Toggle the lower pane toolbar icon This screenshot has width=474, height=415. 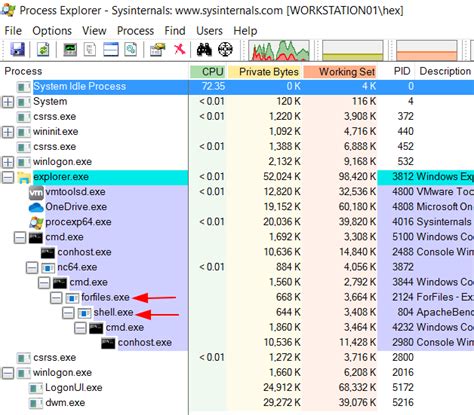(x=111, y=49)
